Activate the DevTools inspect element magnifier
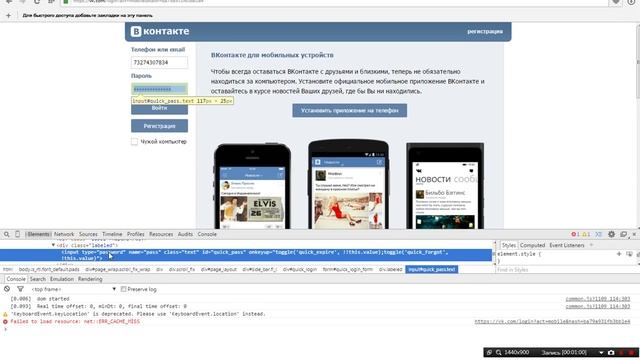The height and width of the screenshot is (360, 640). [7, 234]
